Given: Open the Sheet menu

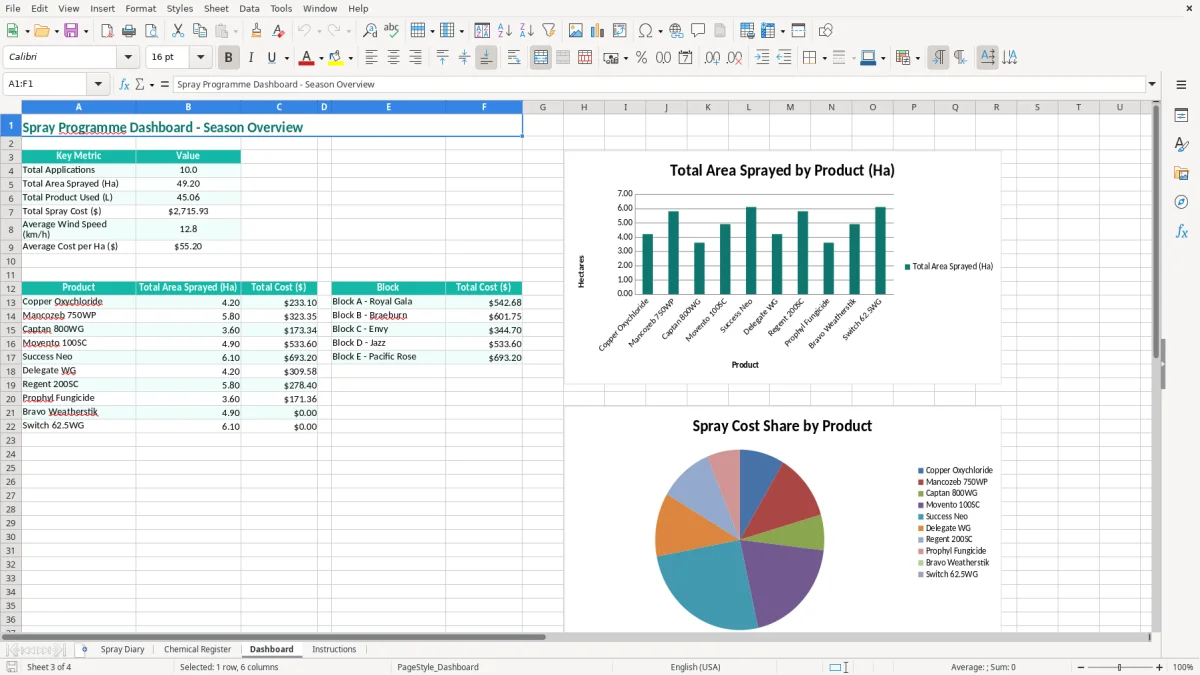Looking at the screenshot, I should point(216,8).
